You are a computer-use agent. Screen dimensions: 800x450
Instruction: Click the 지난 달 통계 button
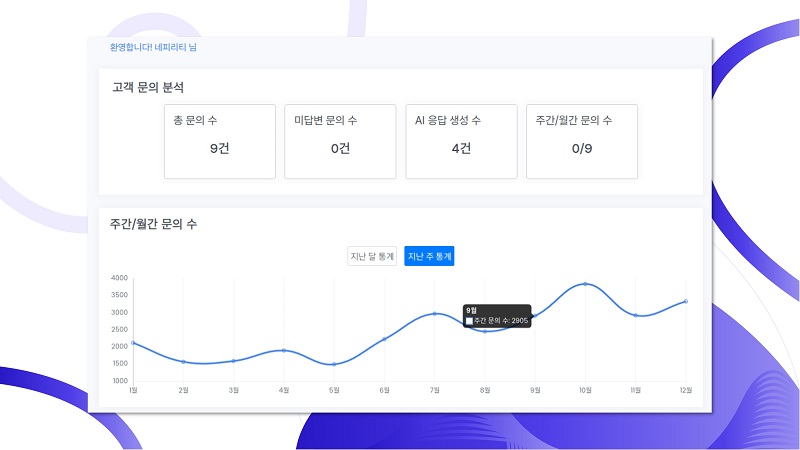372,257
